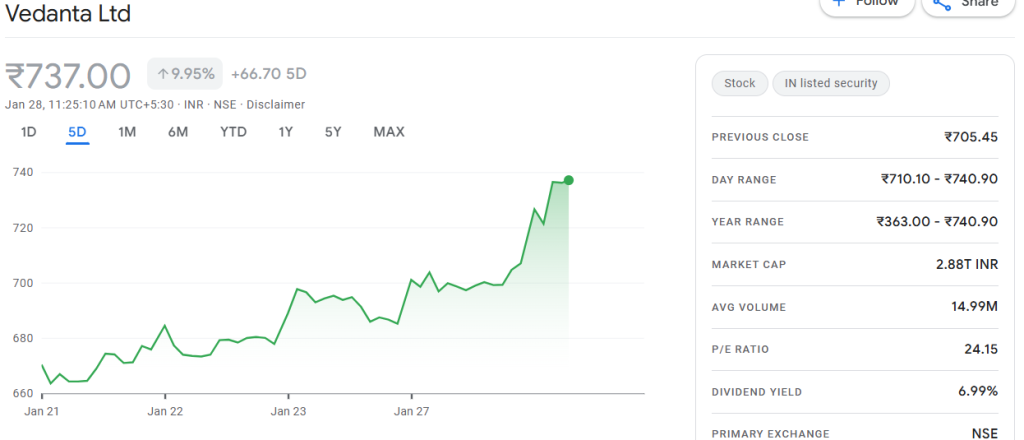Click the Avg Volume label
The image size is (1024, 440).
[749, 307]
